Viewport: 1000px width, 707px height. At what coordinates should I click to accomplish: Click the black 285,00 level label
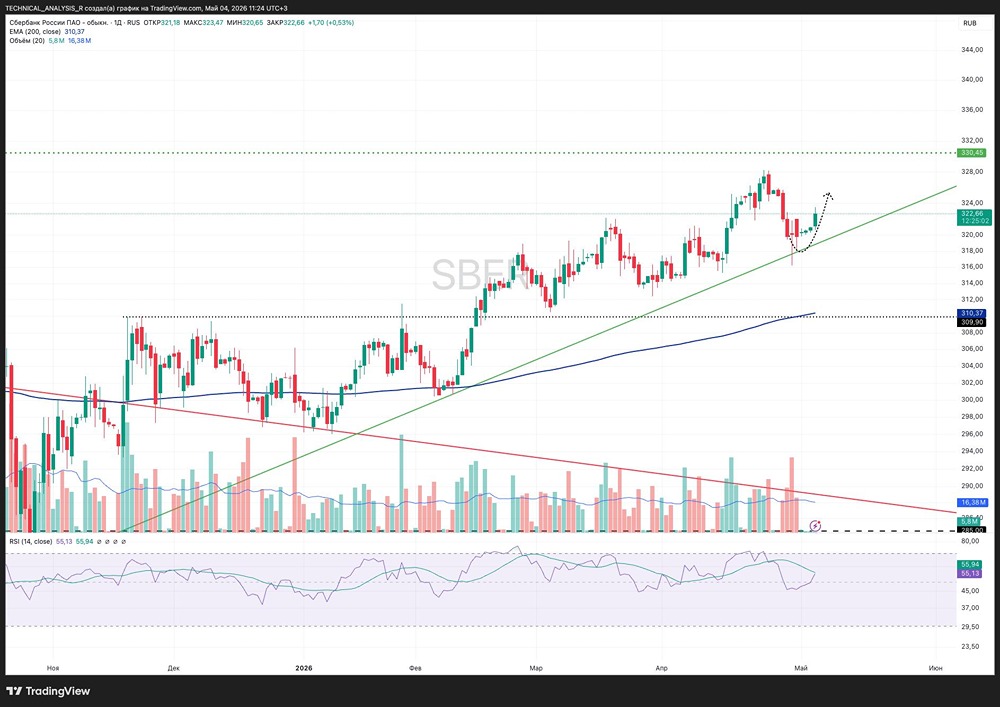(973, 530)
